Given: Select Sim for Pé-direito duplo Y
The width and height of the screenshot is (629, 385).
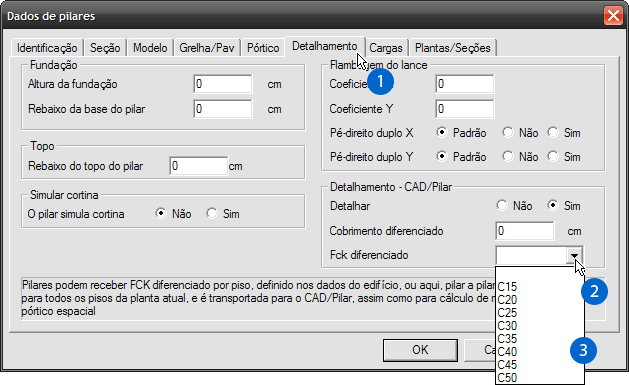Looking at the screenshot, I should coord(553,156).
